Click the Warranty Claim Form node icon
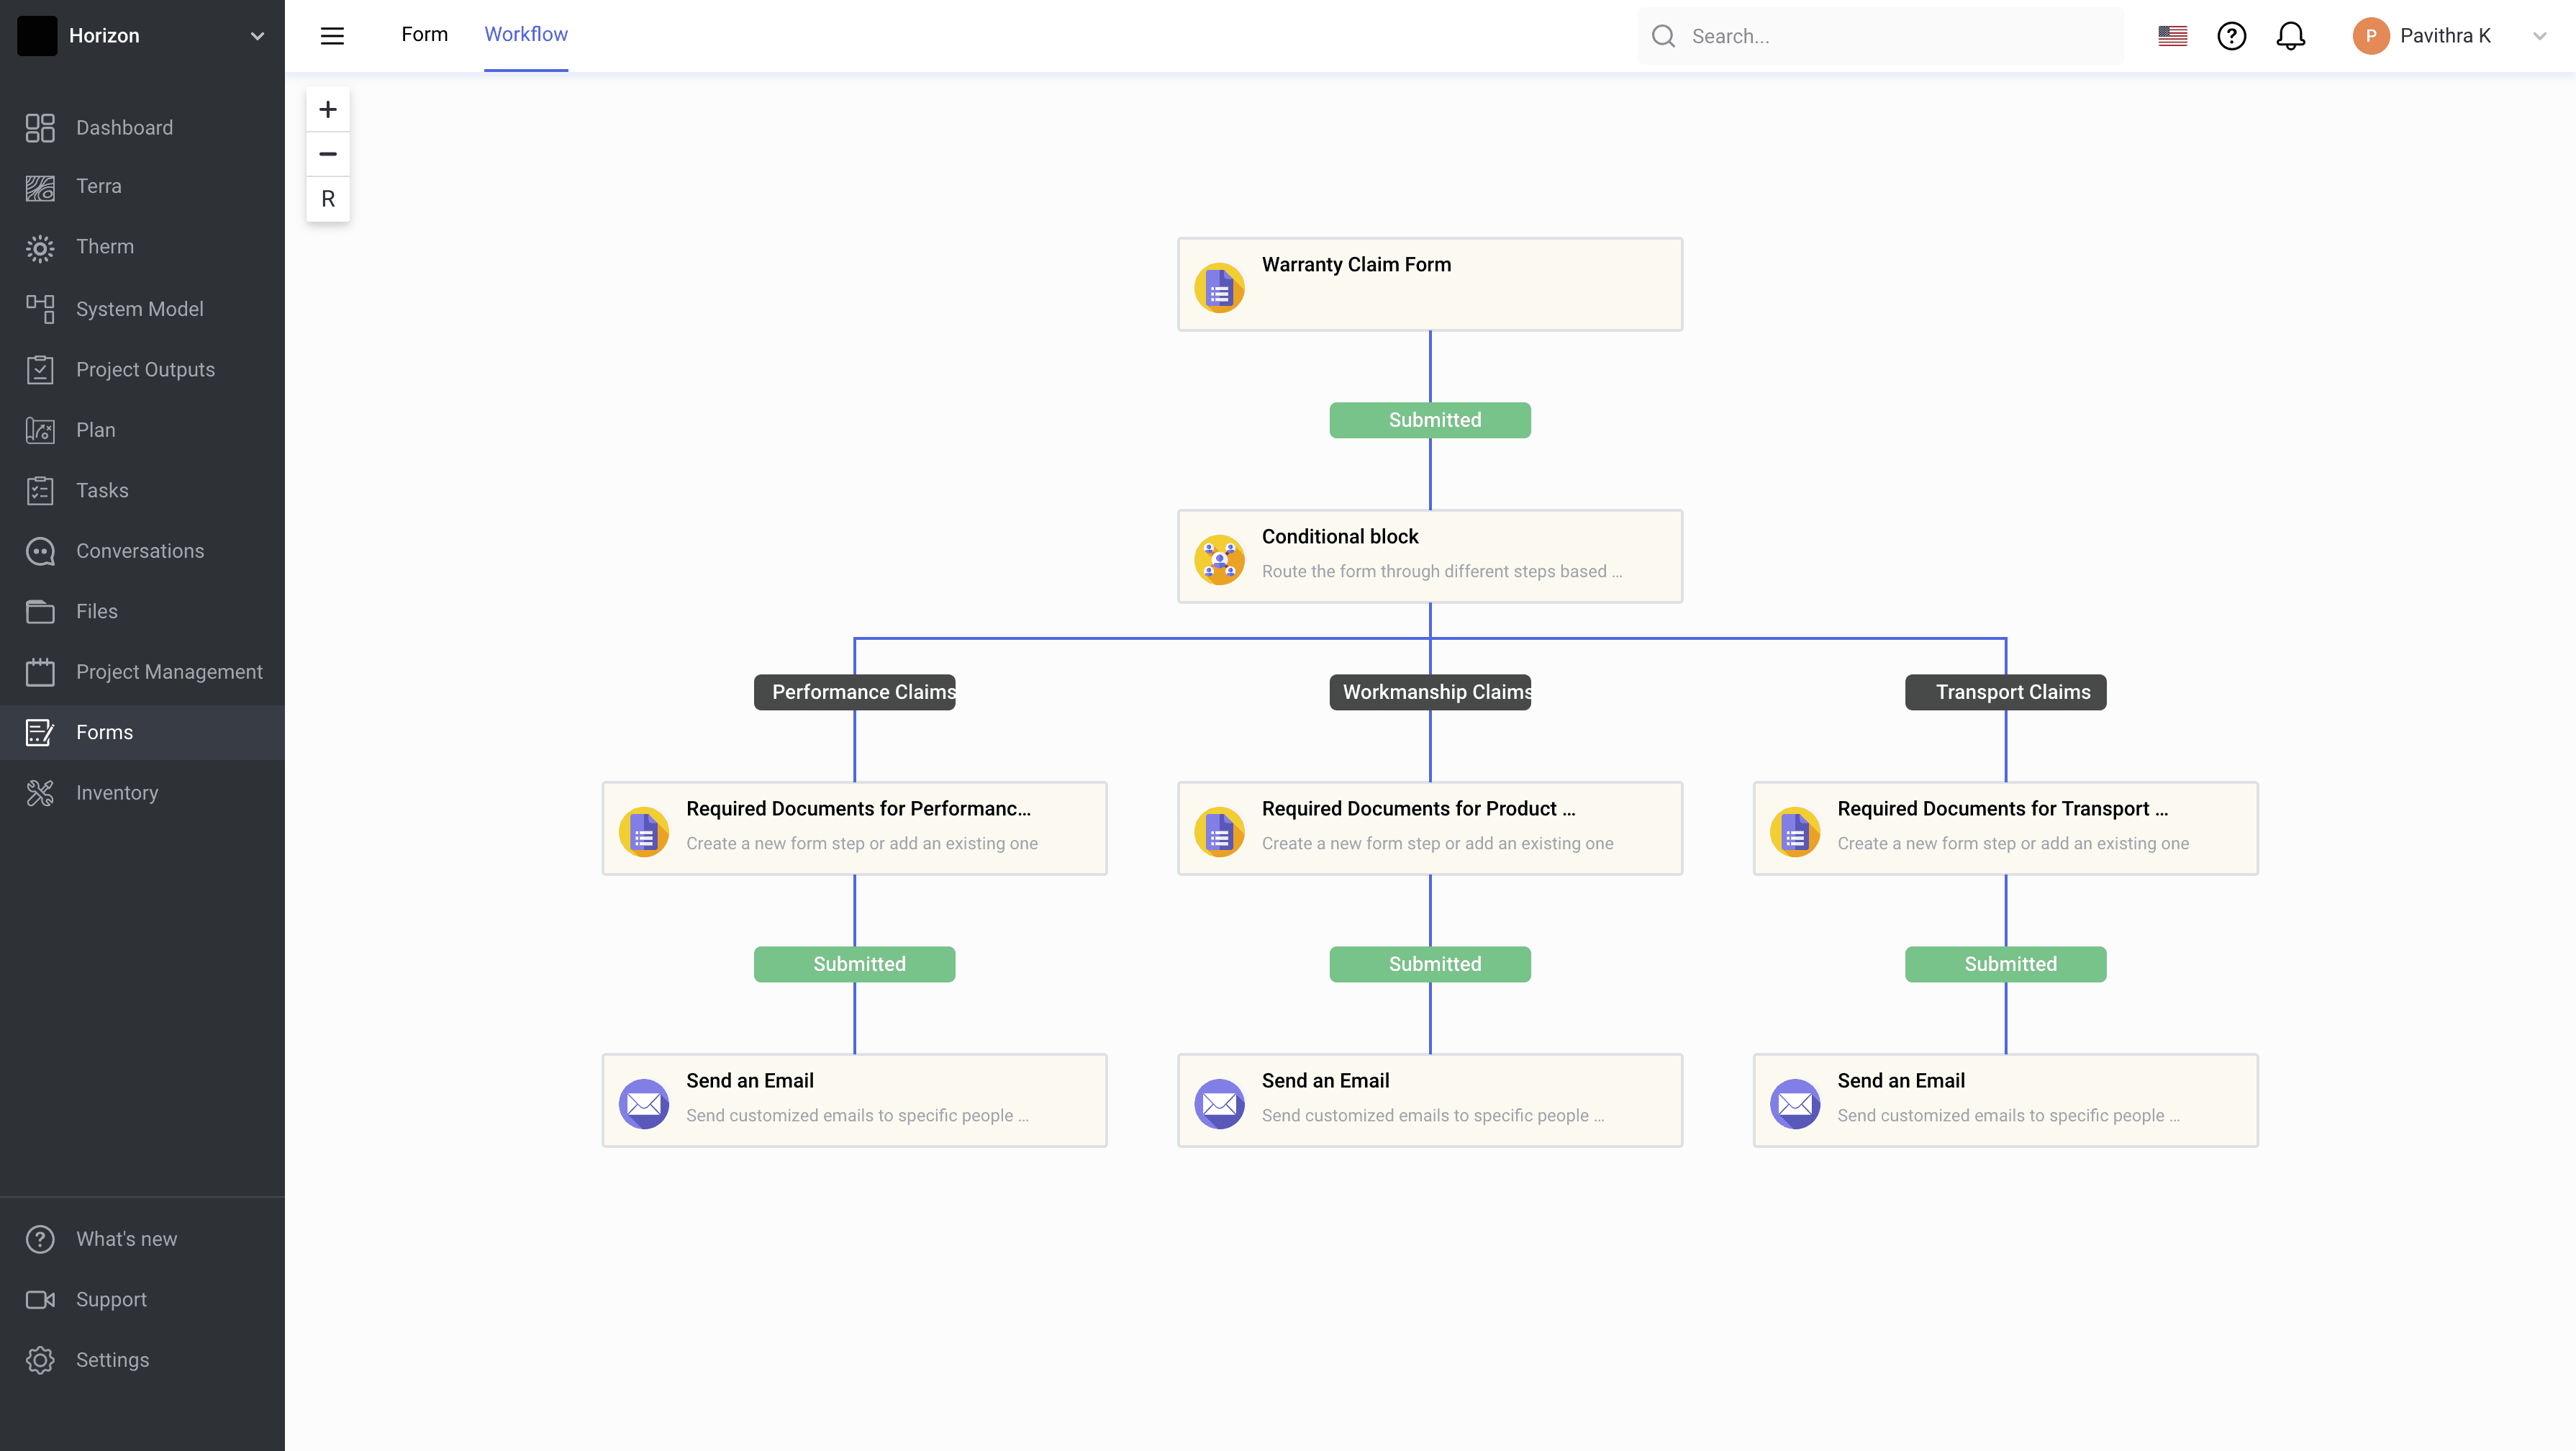The height and width of the screenshot is (1451, 2576). coord(1218,287)
